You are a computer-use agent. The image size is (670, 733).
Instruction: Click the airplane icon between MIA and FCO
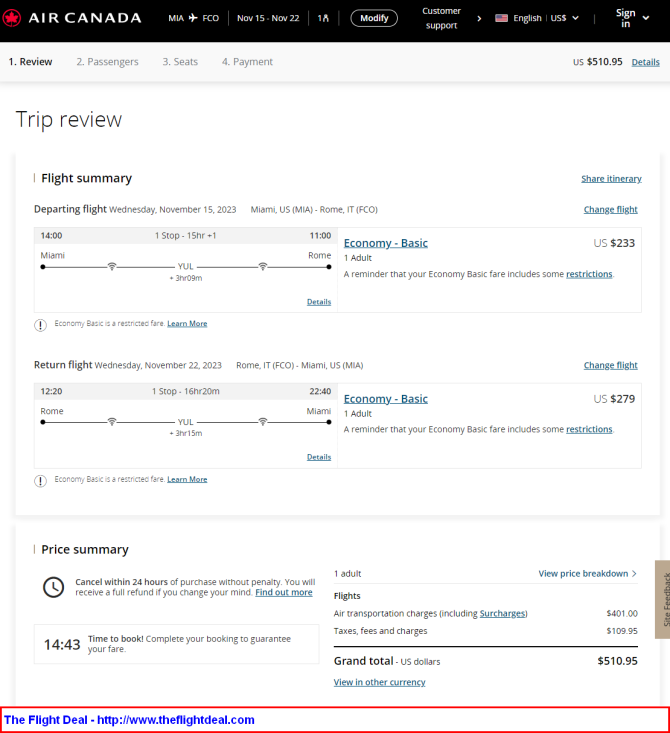pos(193,18)
